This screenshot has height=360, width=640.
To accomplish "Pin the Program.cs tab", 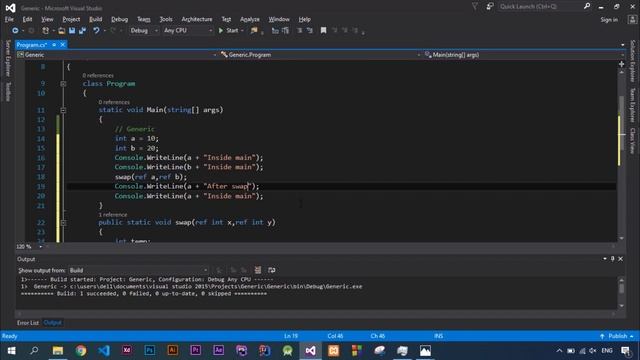I will pyautogui.click(x=54, y=45).
